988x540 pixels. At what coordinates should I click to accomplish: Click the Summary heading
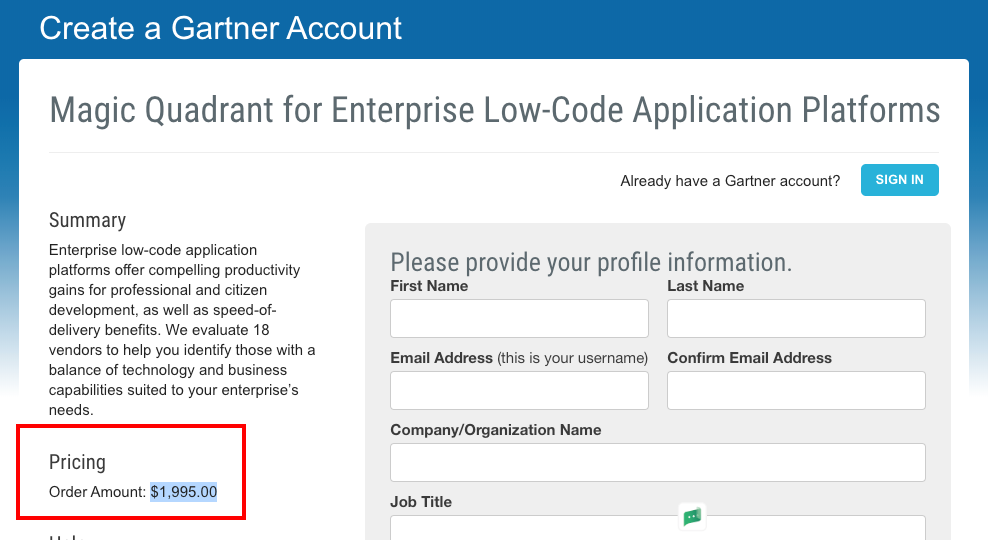[87, 220]
